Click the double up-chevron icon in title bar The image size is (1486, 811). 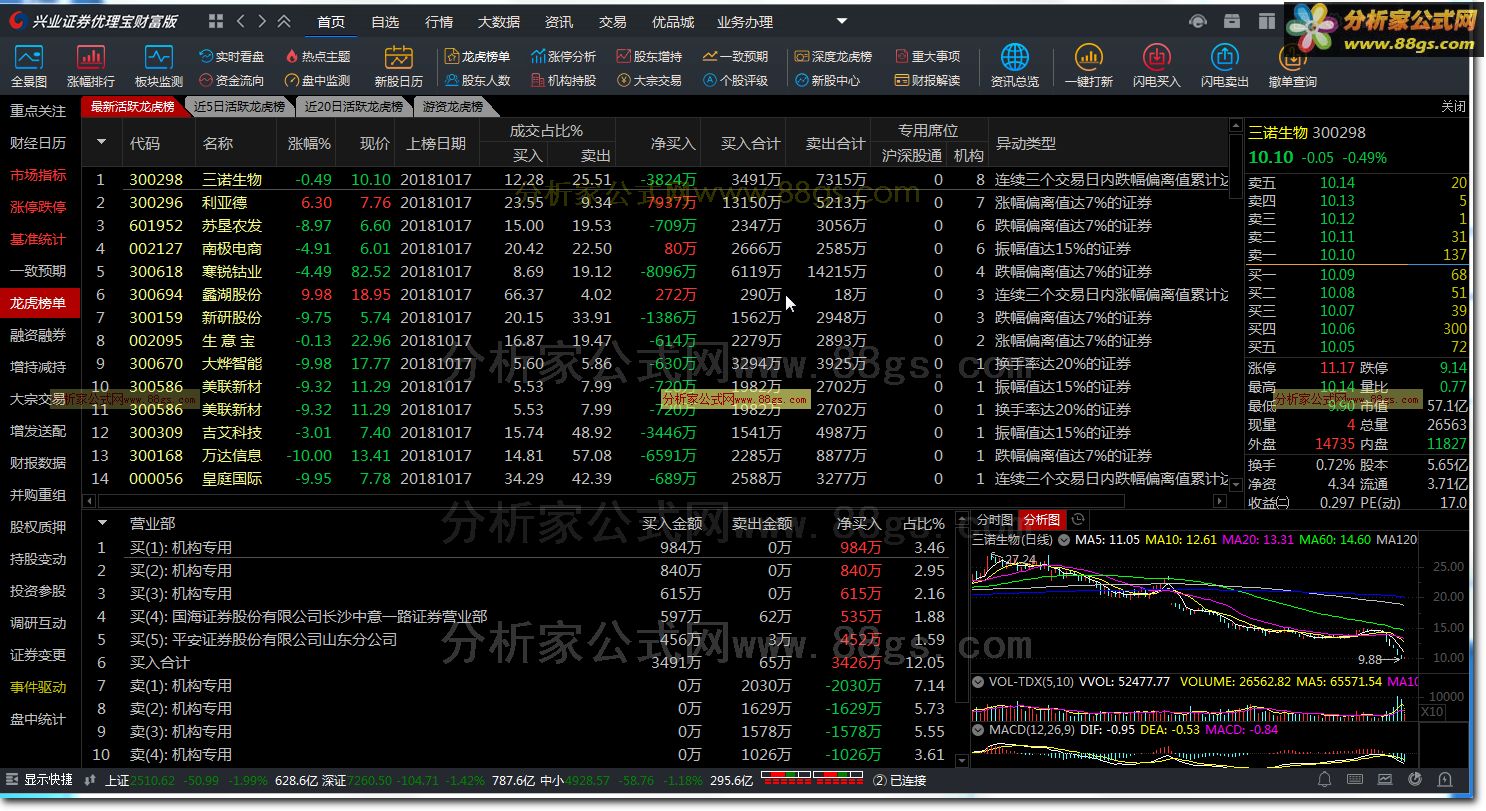pyautogui.click(x=285, y=21)
